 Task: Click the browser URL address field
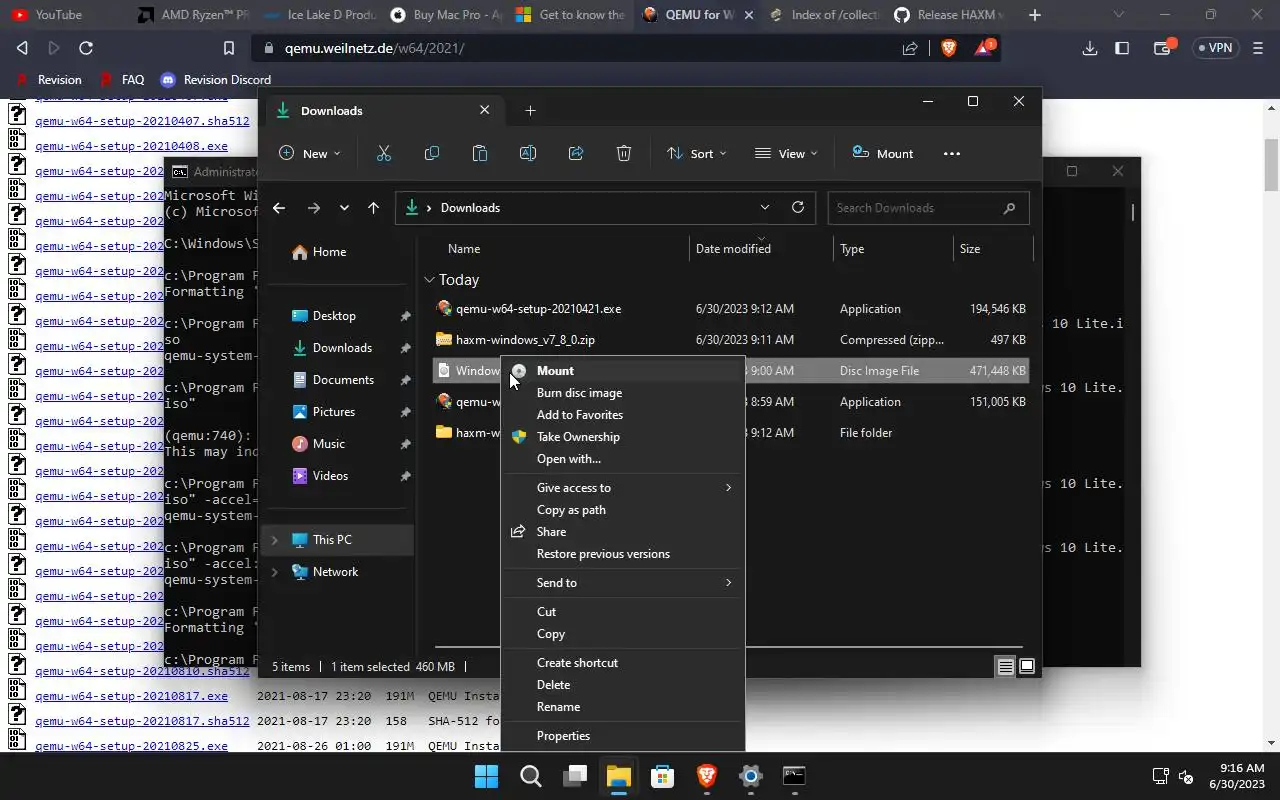coord(582,48)
